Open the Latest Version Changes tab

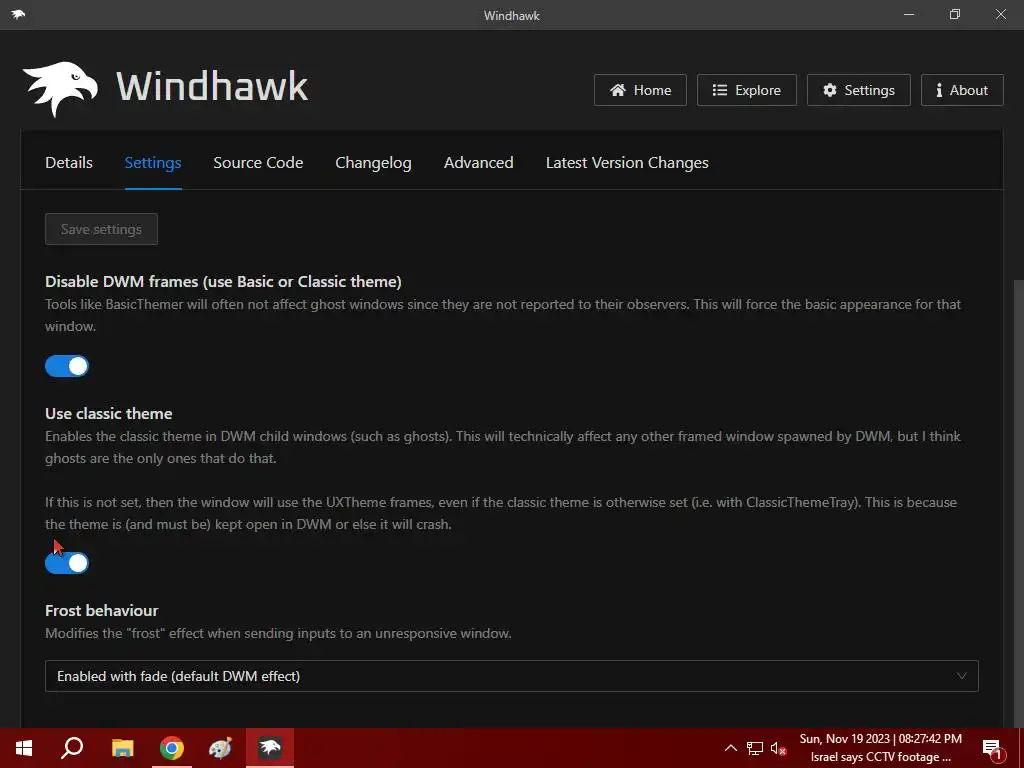[627, 163]
